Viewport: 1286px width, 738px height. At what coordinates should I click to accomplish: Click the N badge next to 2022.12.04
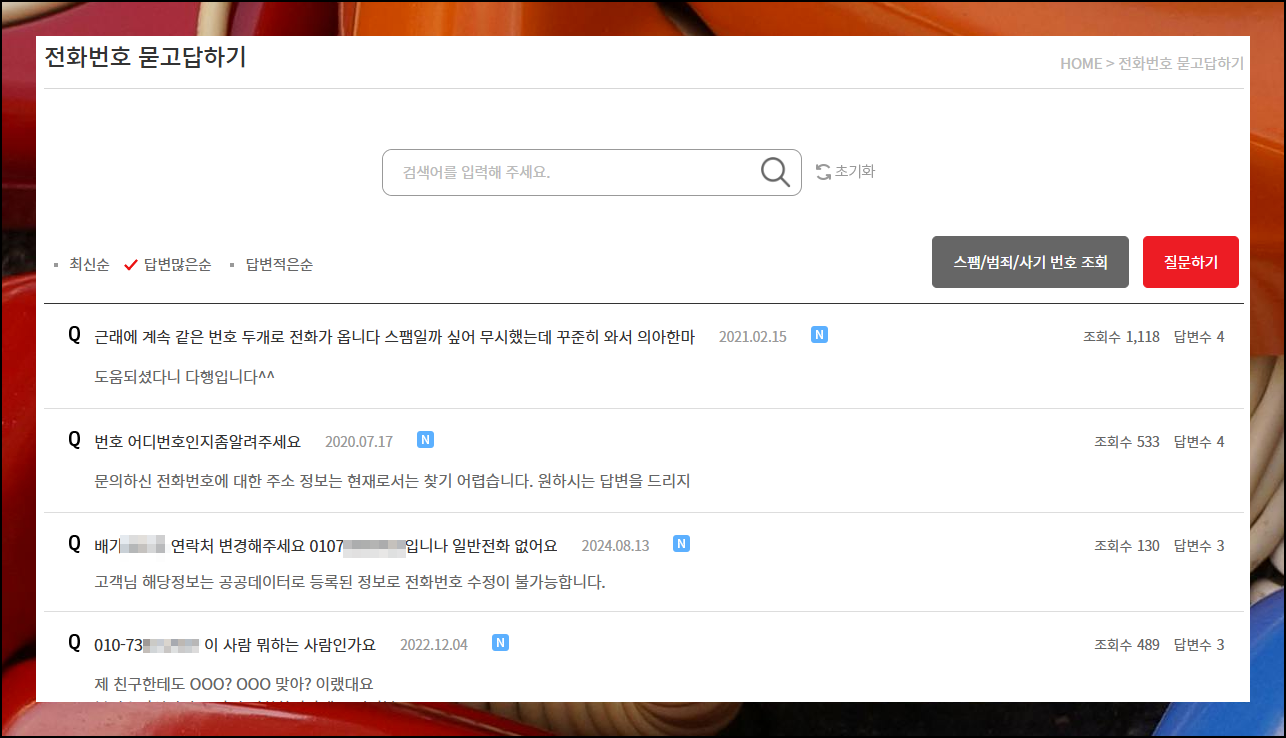[500, 643]
